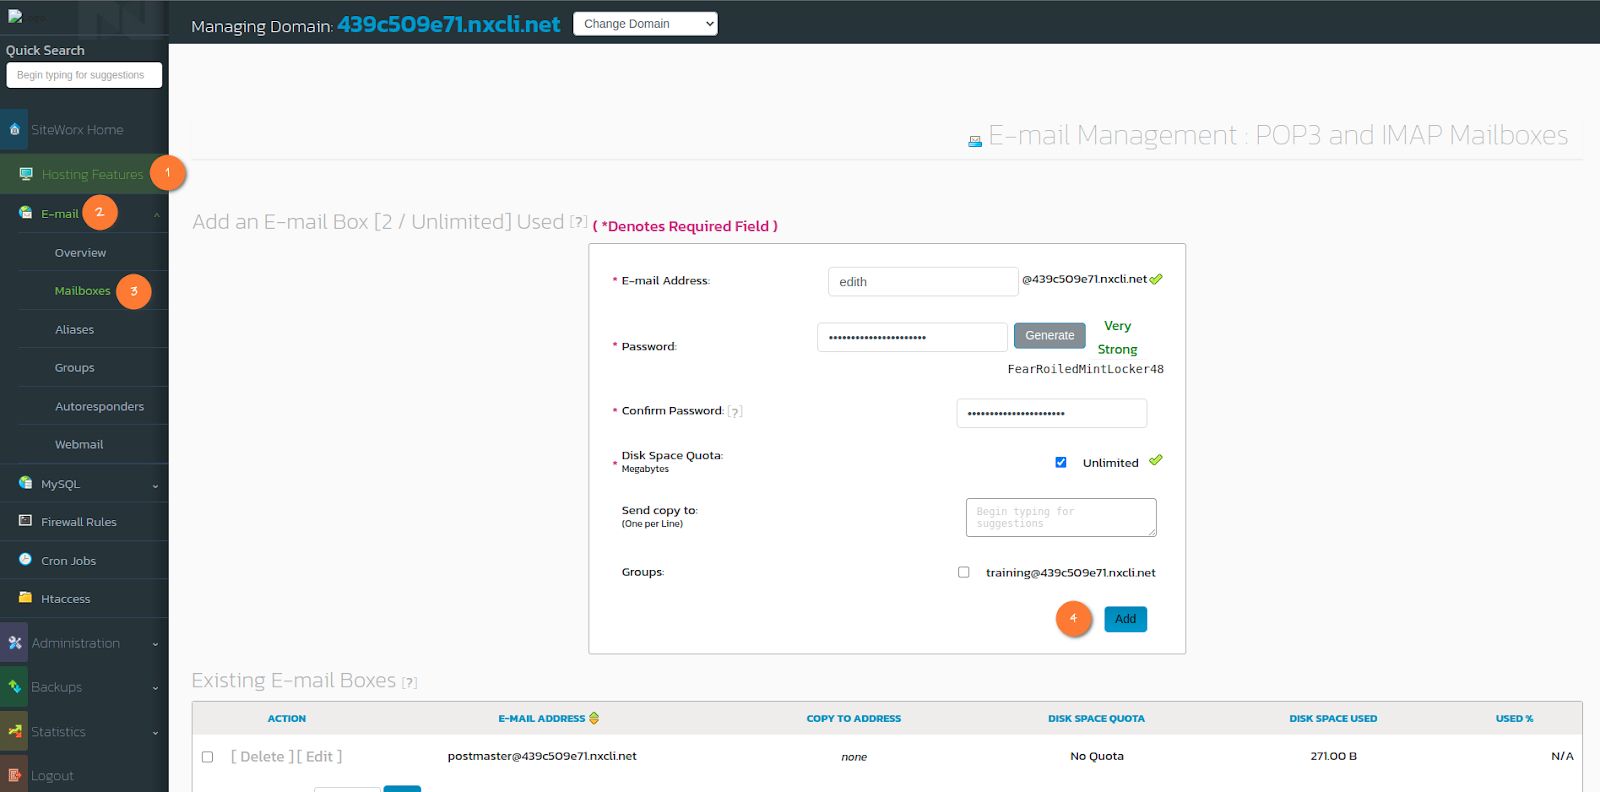Open Autoresponders menu item
Screen dimensions: 1600x792
pyautogui.click(x=99, y=407)
